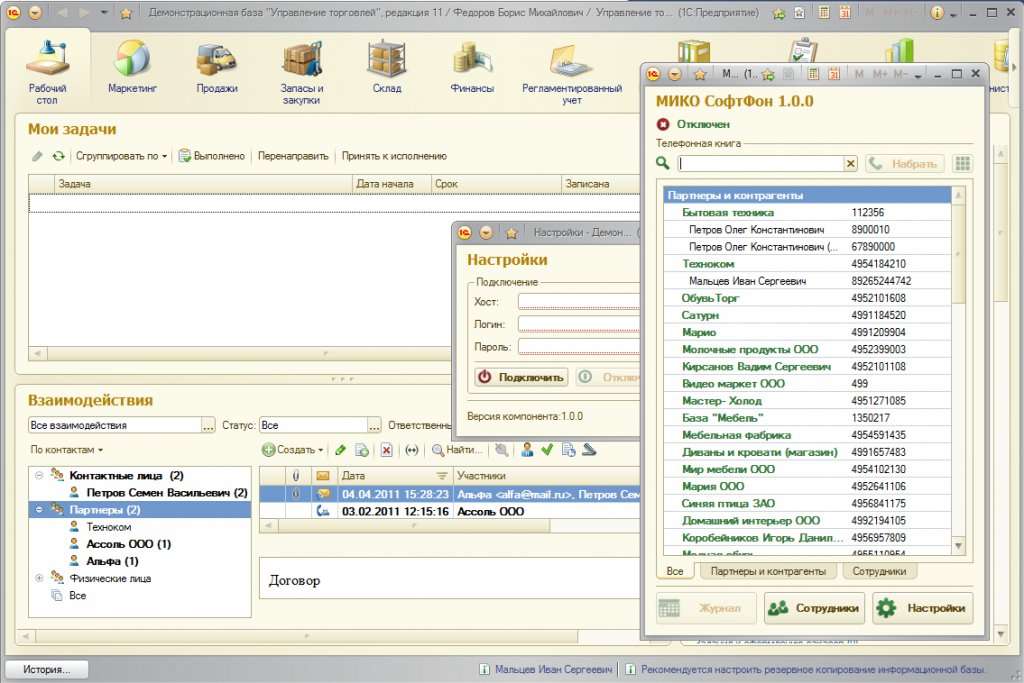Click the calendar icon in СофтФон title bar
This screenshot has height=683, width=1024.
(834, 74)
